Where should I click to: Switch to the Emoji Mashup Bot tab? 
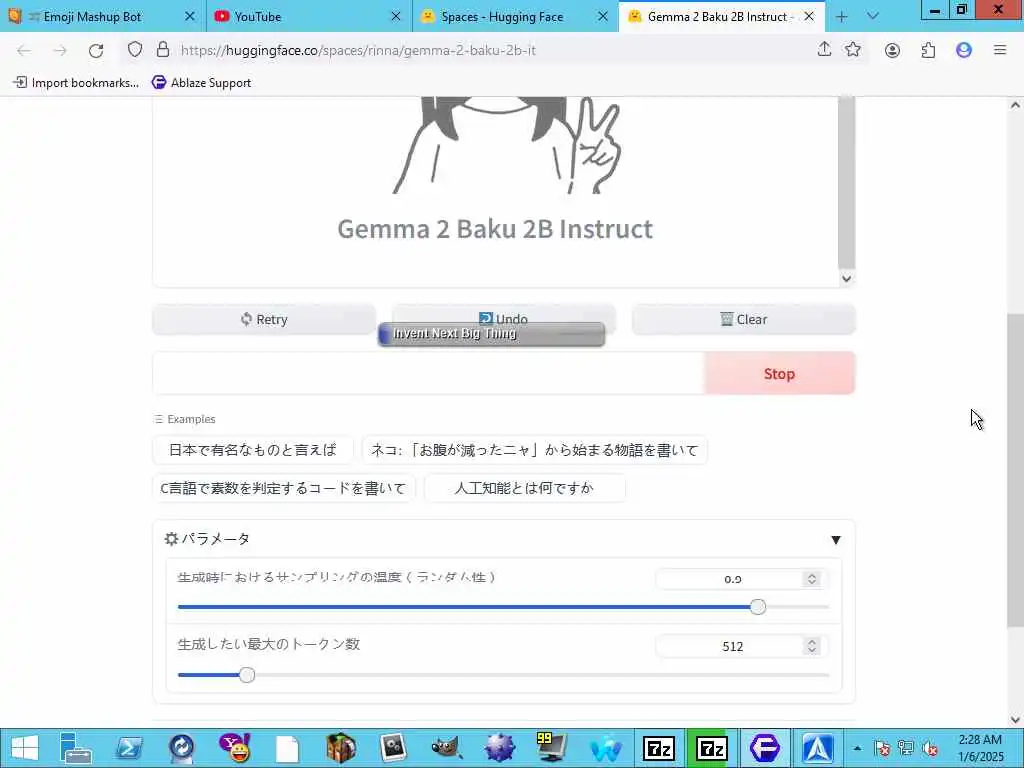pyautogui.click(x=103, y=16)
